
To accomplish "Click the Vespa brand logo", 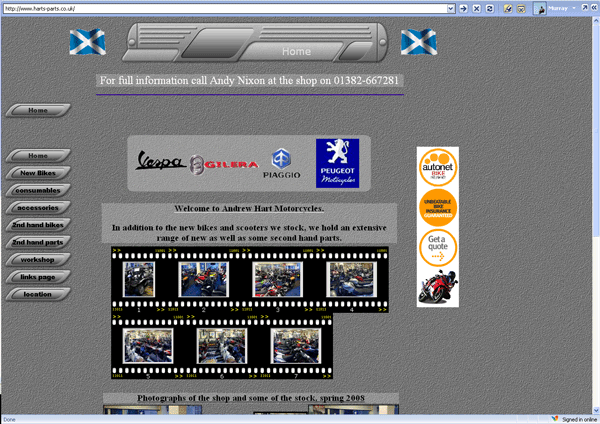I will pos(160,161).
